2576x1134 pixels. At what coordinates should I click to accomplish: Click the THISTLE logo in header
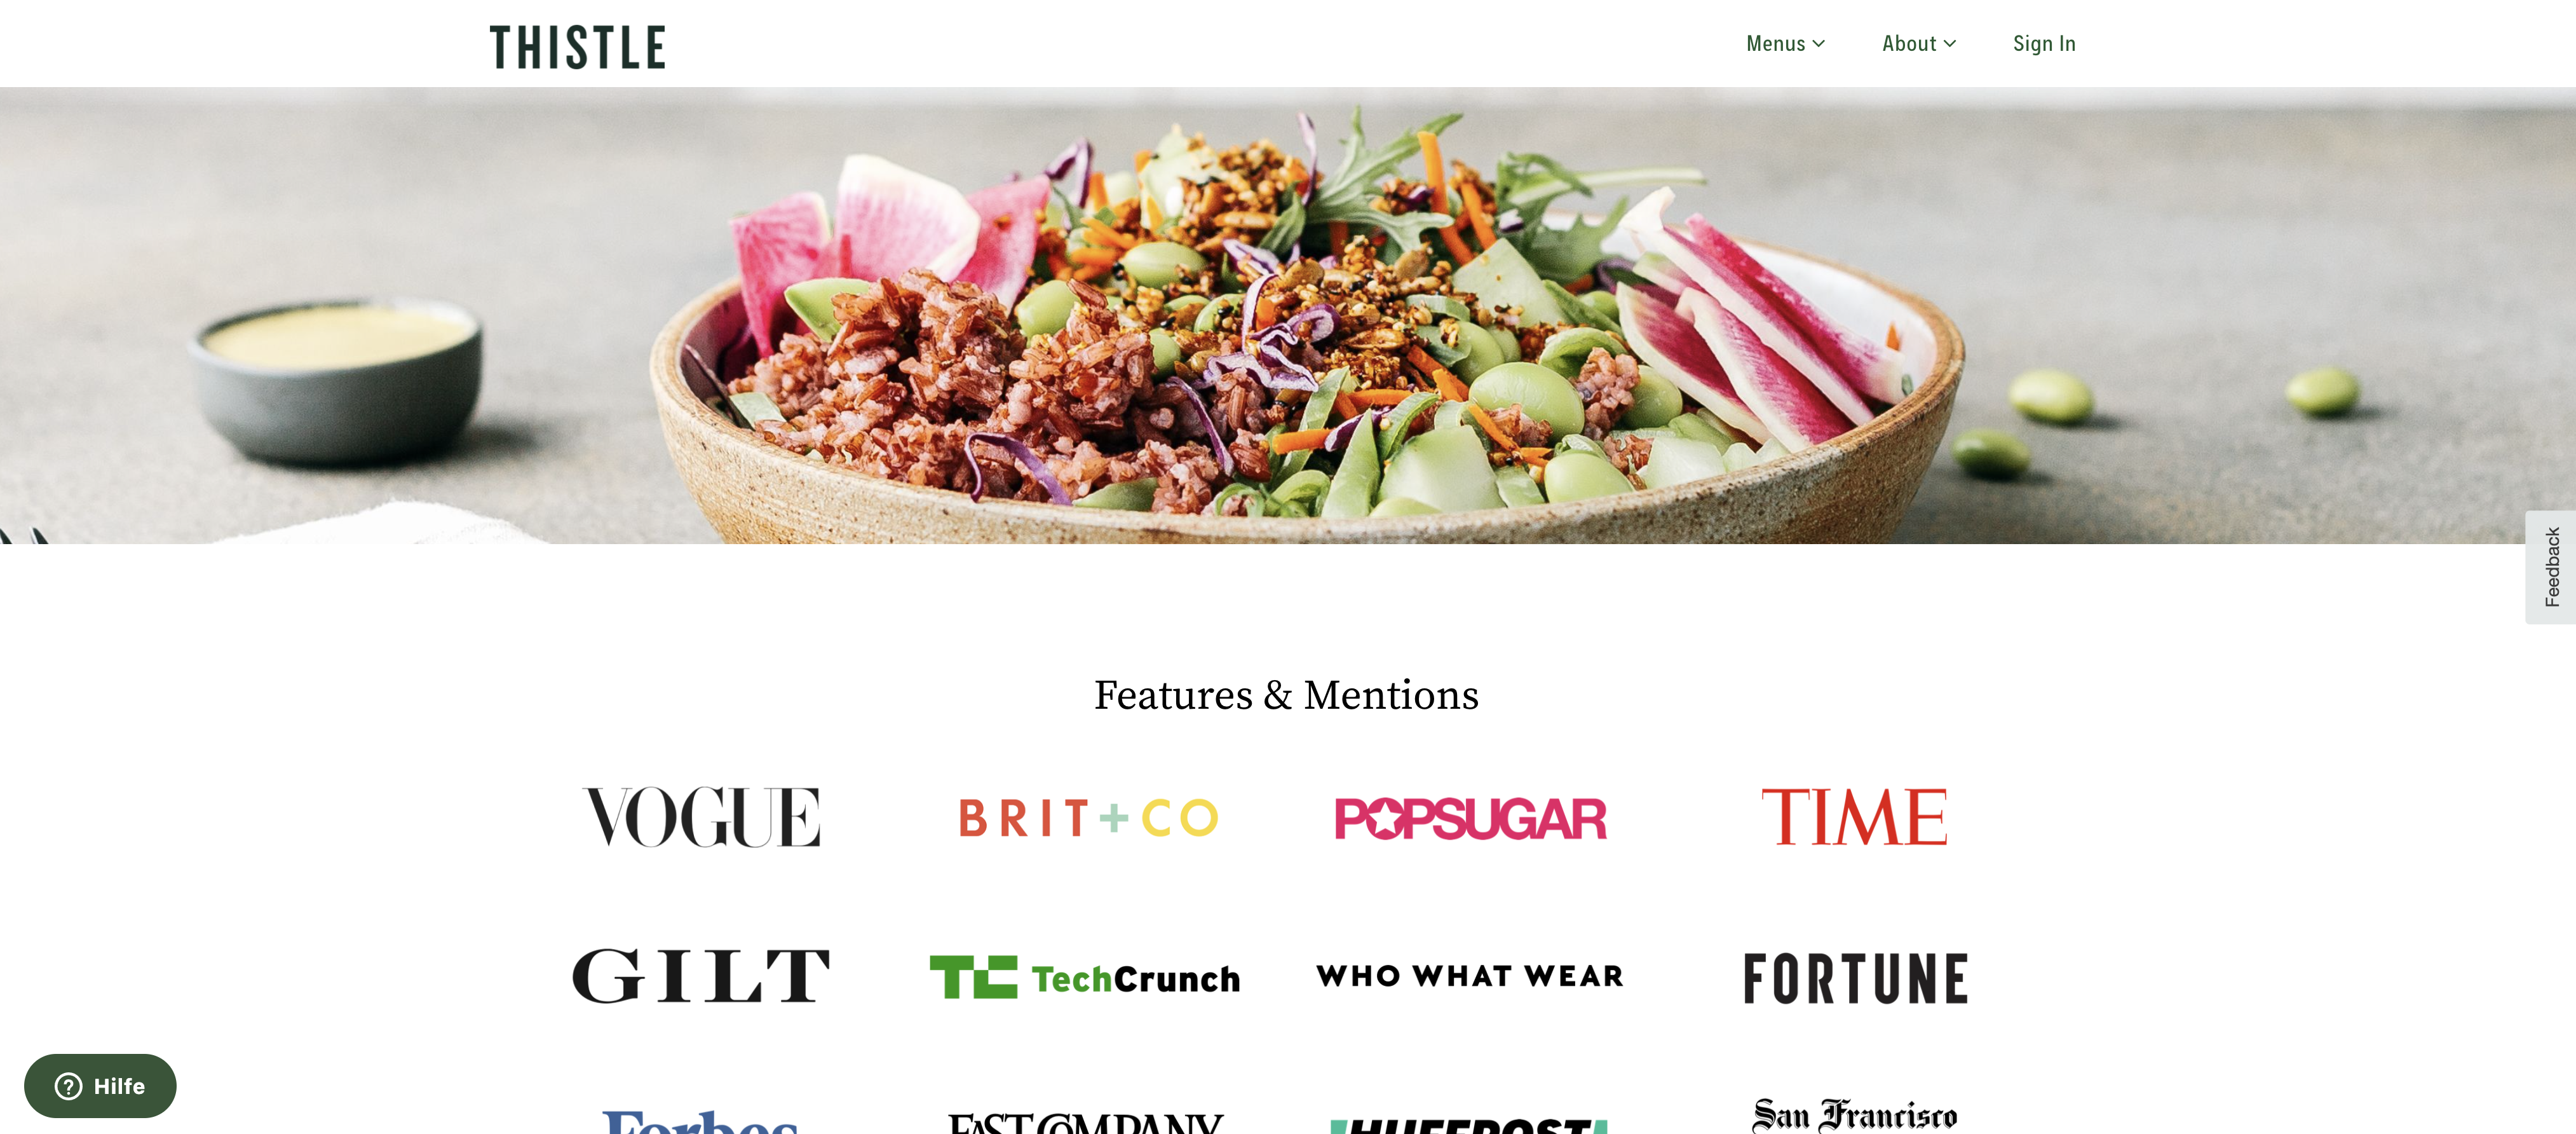pos(577,47)
